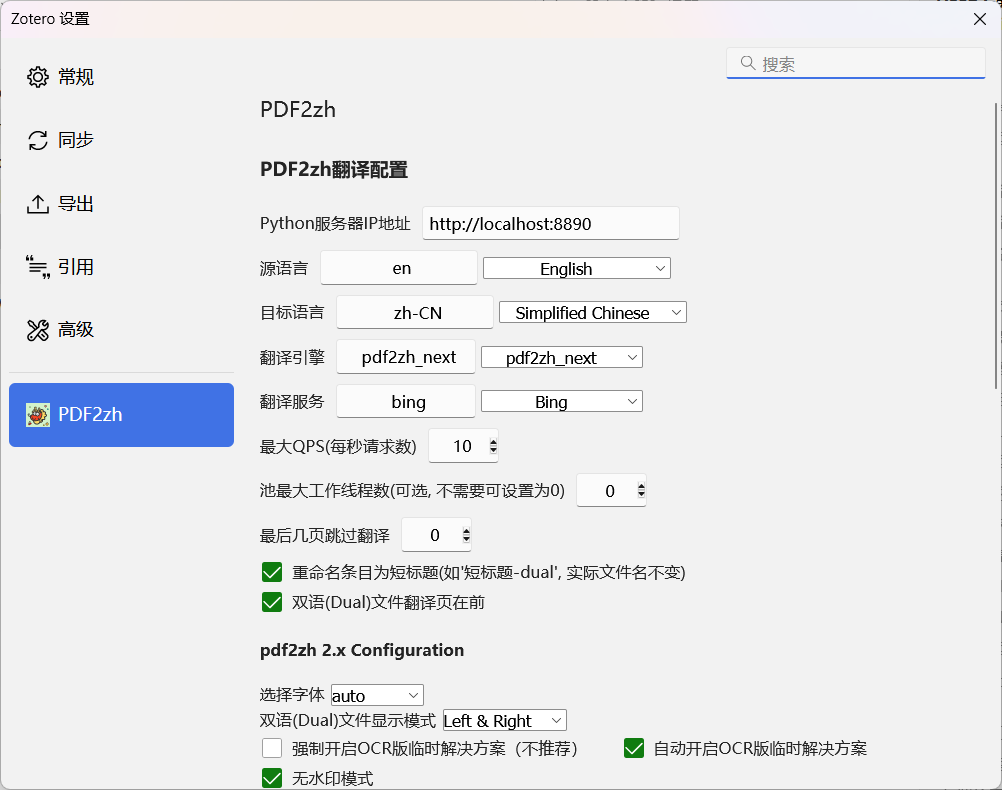Click the 搜索 settings search field
This screenshot has height=790, width=1002.
pos(856,63)
